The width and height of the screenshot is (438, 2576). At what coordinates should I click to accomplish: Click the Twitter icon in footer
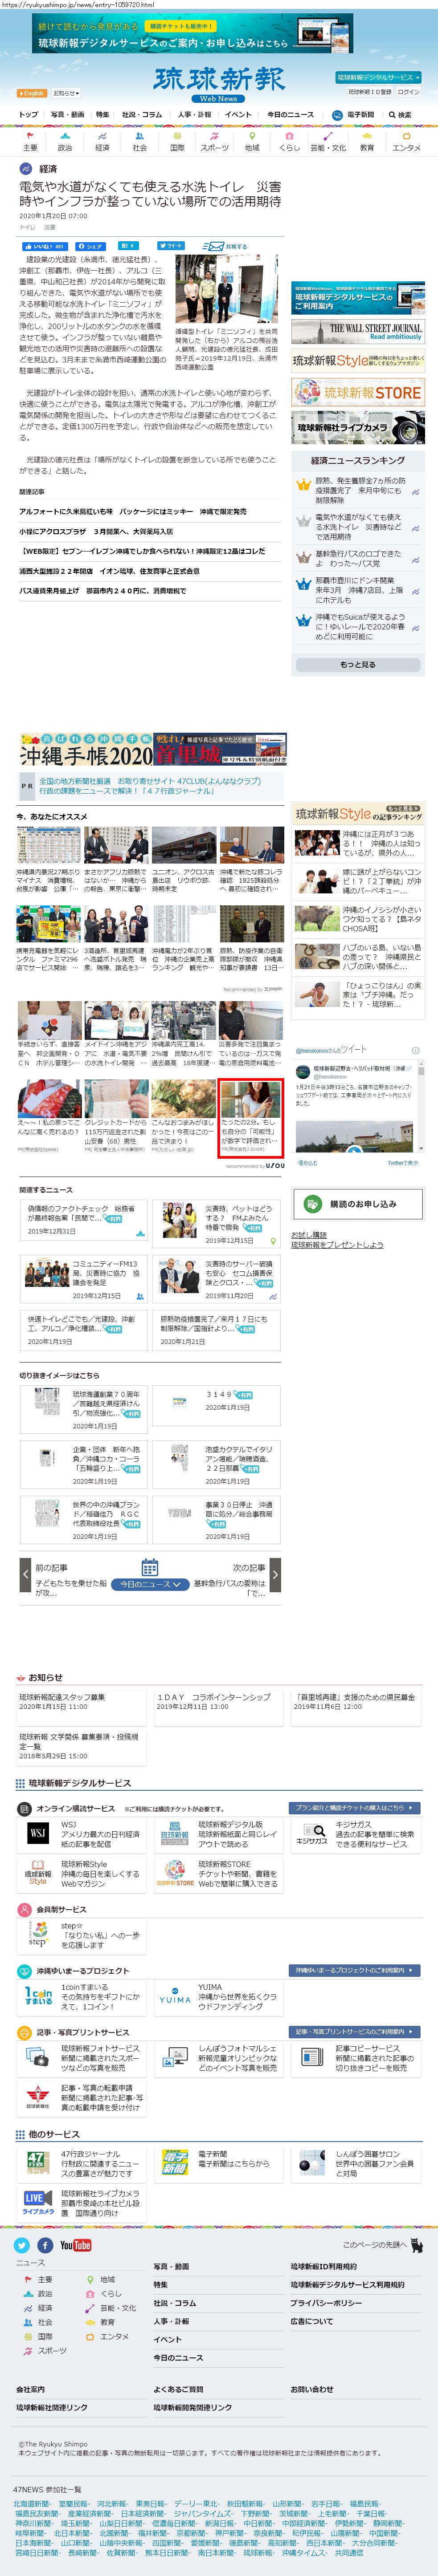21,2245
